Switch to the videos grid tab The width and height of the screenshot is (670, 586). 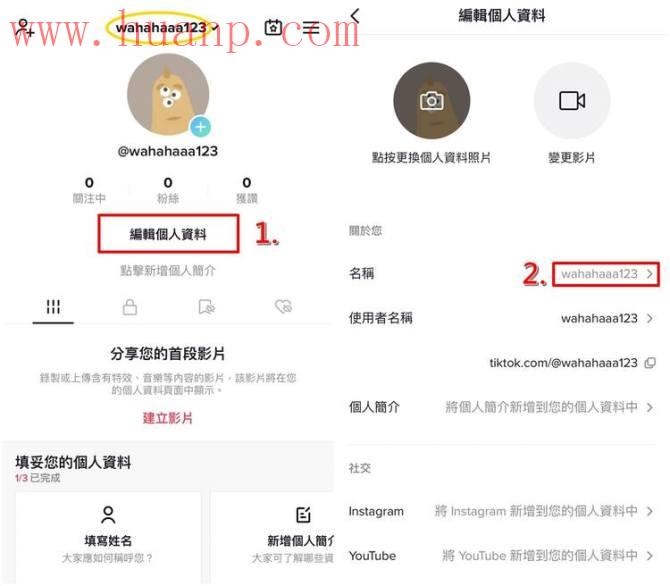53,306
